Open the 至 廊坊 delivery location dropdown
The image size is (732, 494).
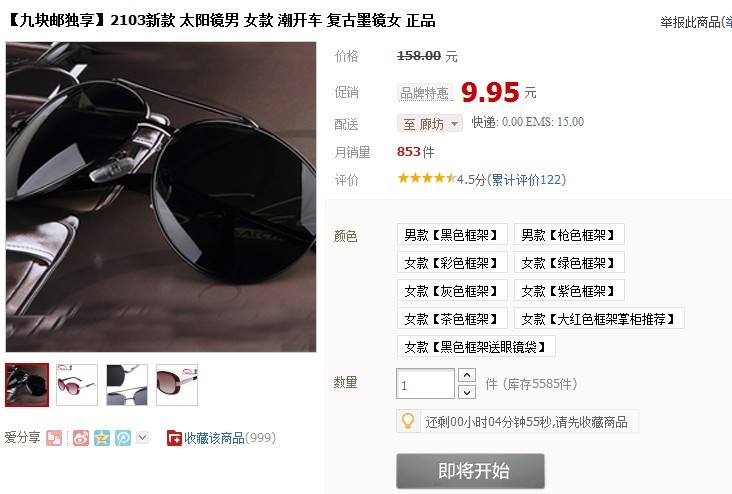click(x=430, y=123)
